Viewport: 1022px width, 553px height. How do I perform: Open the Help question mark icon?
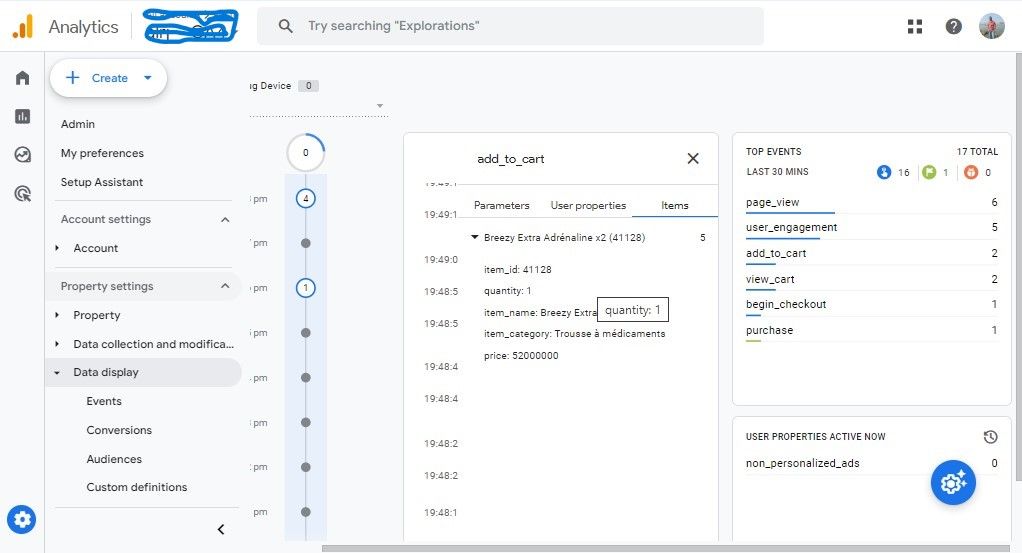tap(954, 26)
